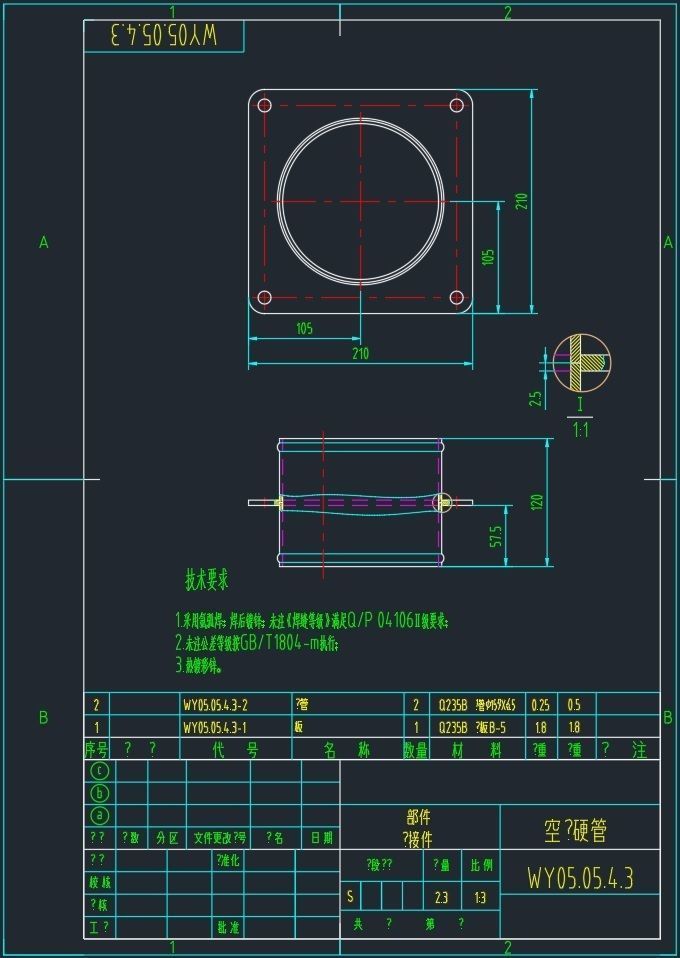Select the vertical 210 dimension of the plate

tap(521, 202)
